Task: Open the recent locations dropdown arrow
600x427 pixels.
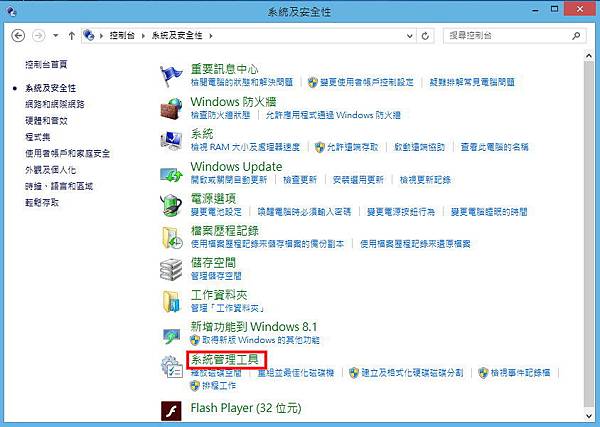Action: [x=55, y=36]
